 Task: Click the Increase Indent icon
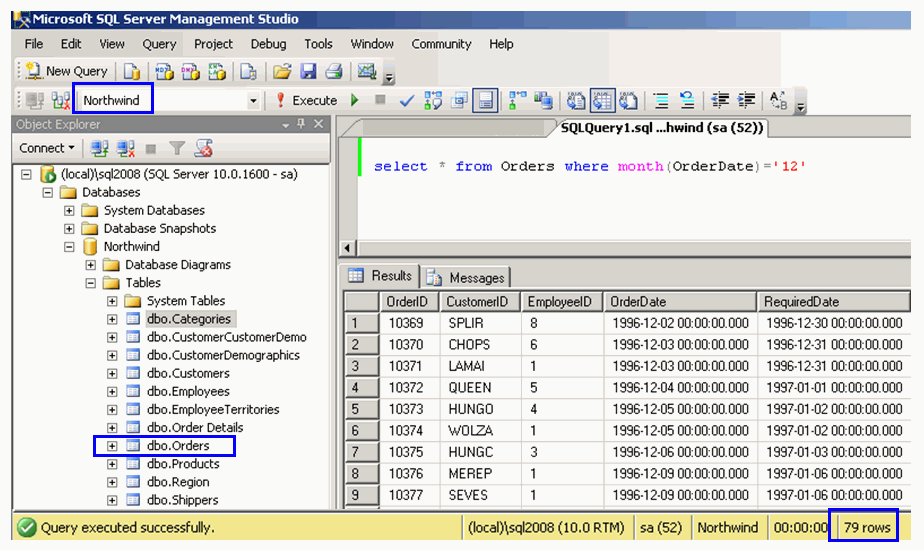click(x=746, y=100)
